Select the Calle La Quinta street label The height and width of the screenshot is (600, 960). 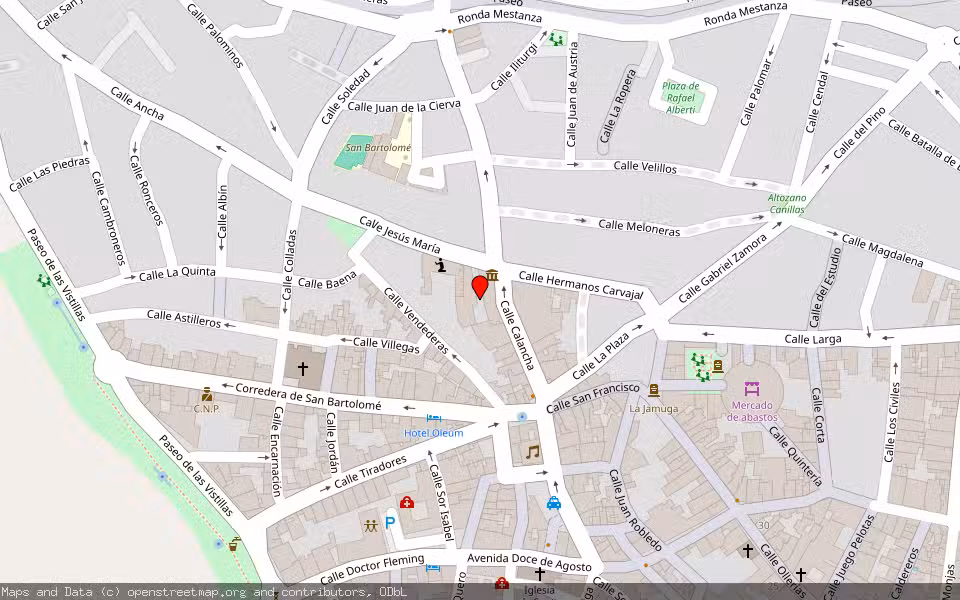click(x=177, y=274)
